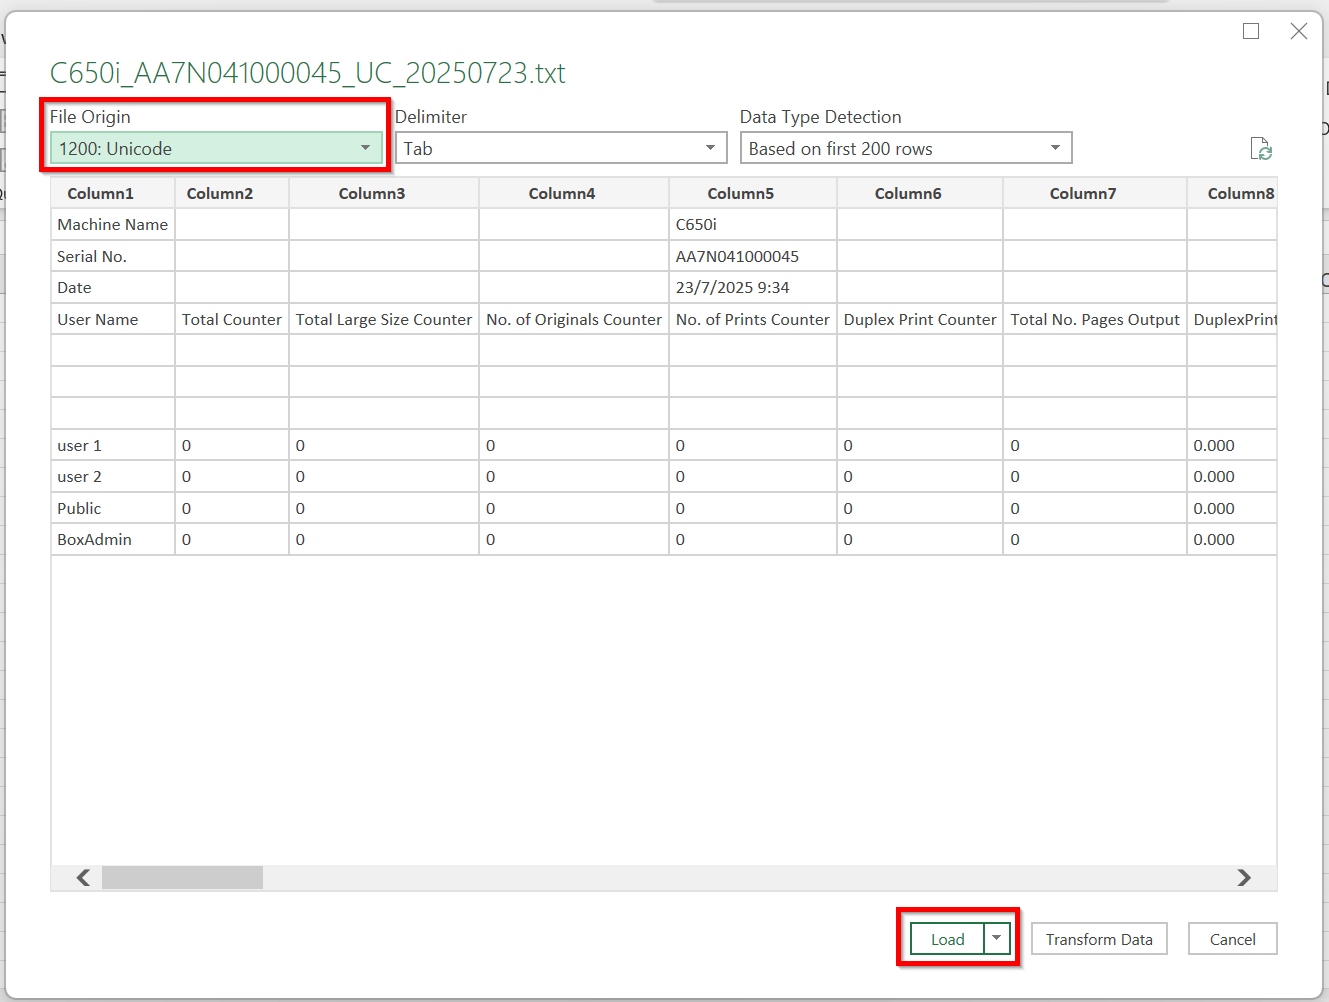Click the date cell 23/7/2025 9:34
This screenshot has height=1002, width=1329.
[732, 287]
